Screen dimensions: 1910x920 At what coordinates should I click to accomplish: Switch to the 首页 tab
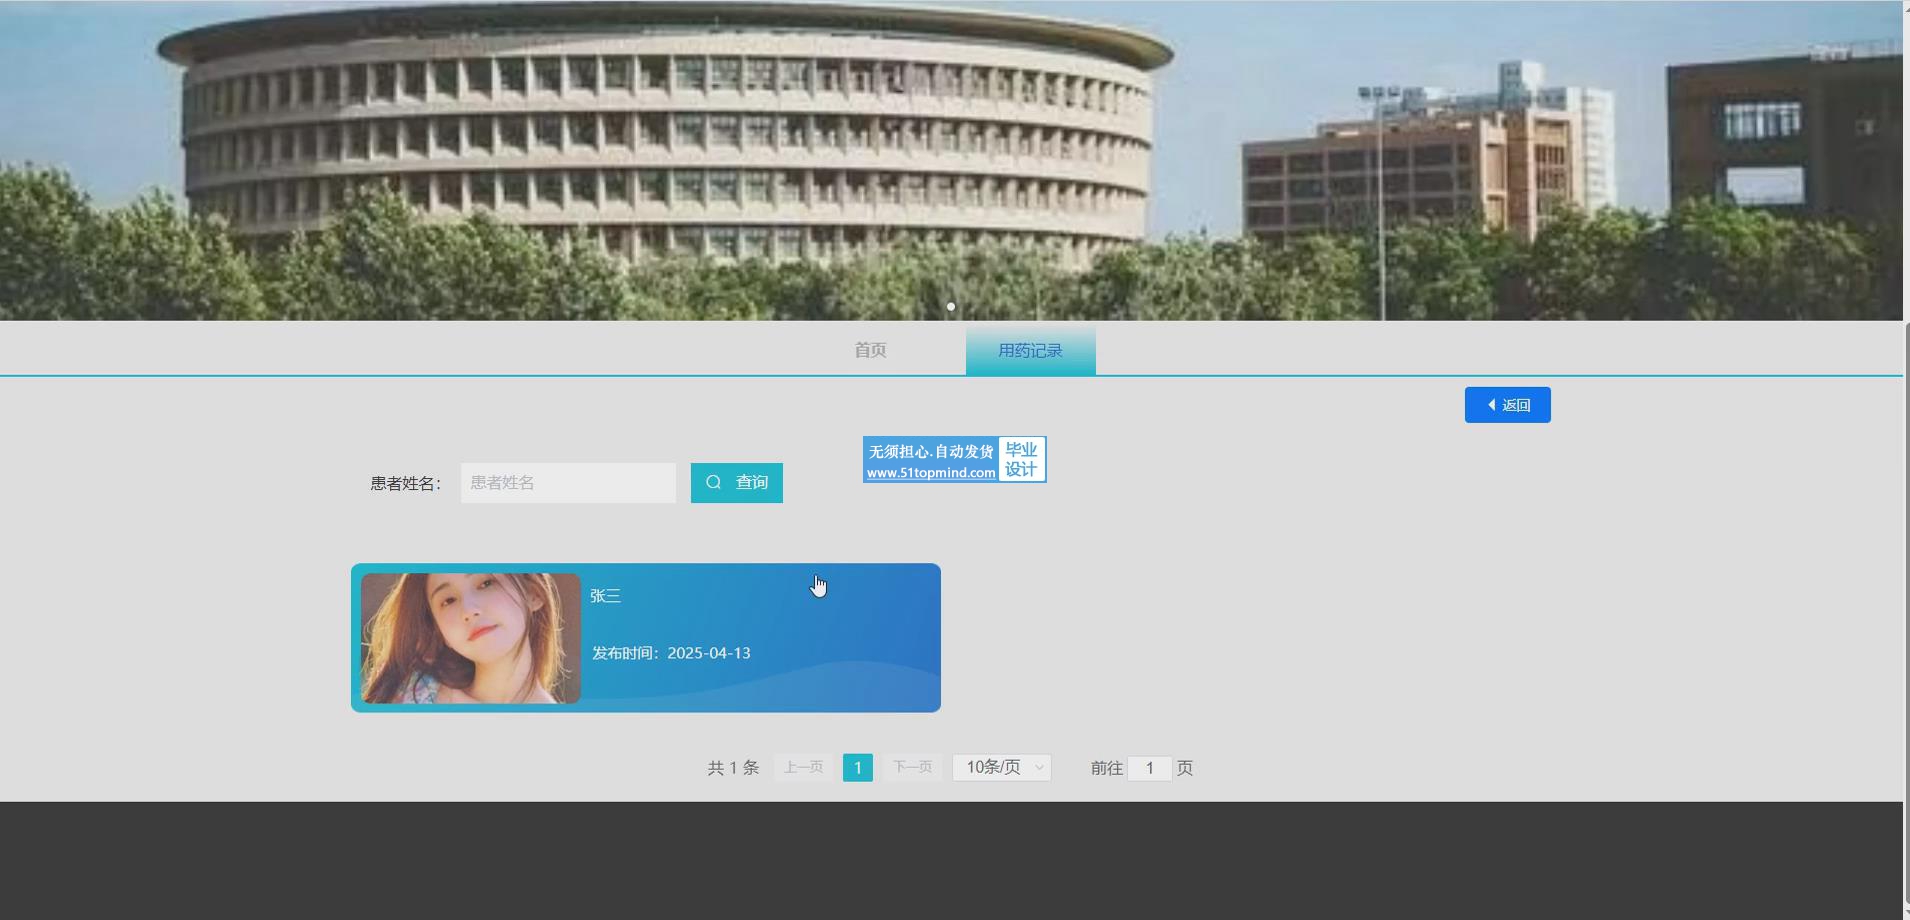click(870, 350)
